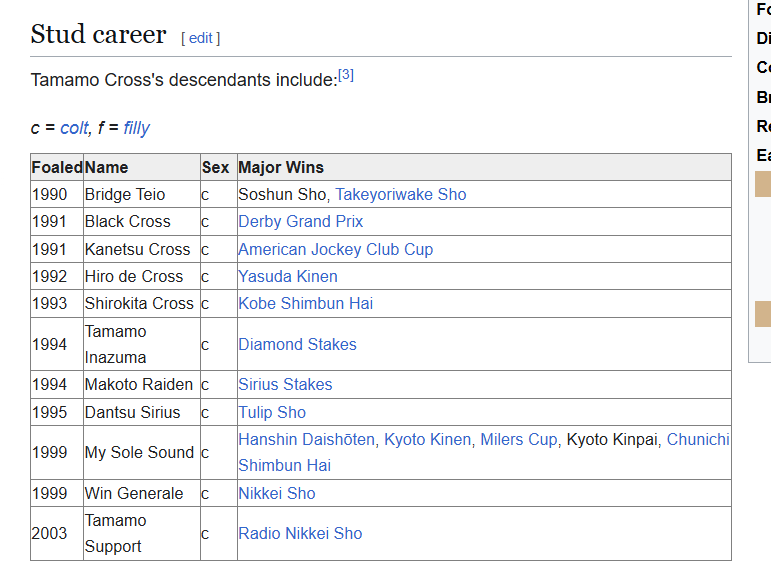Open the Derby Grand Prix link
This screenshot has width=771, height=582.
300,221
